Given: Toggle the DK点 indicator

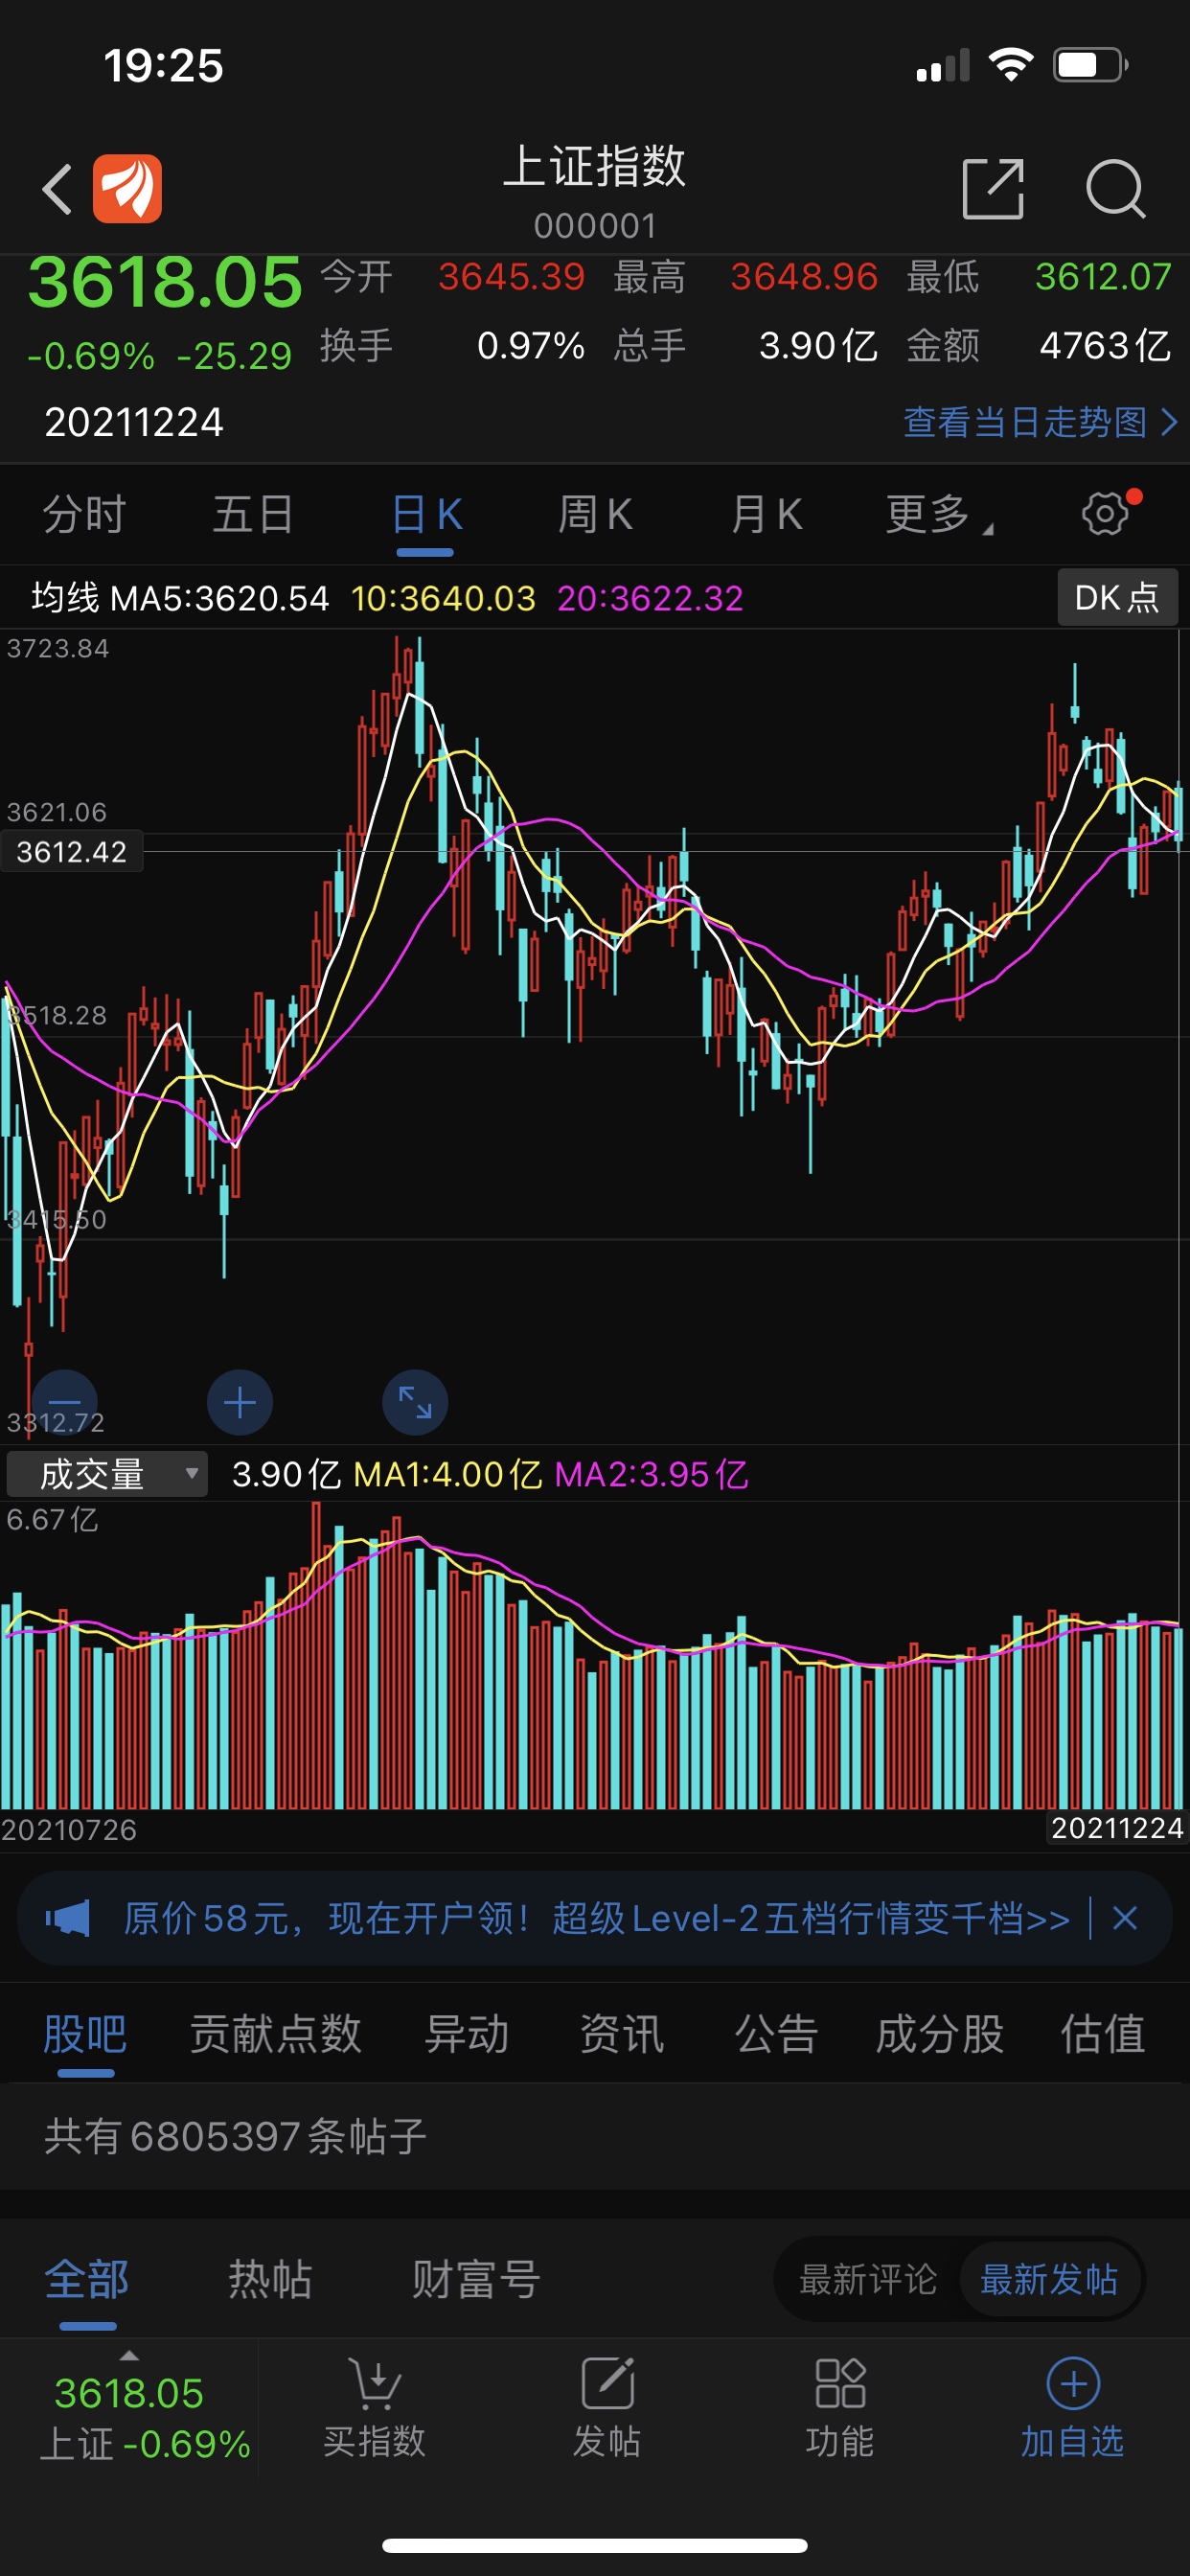Looking at the screenshot, I should pyautogui.click(x=1116, y=598).
